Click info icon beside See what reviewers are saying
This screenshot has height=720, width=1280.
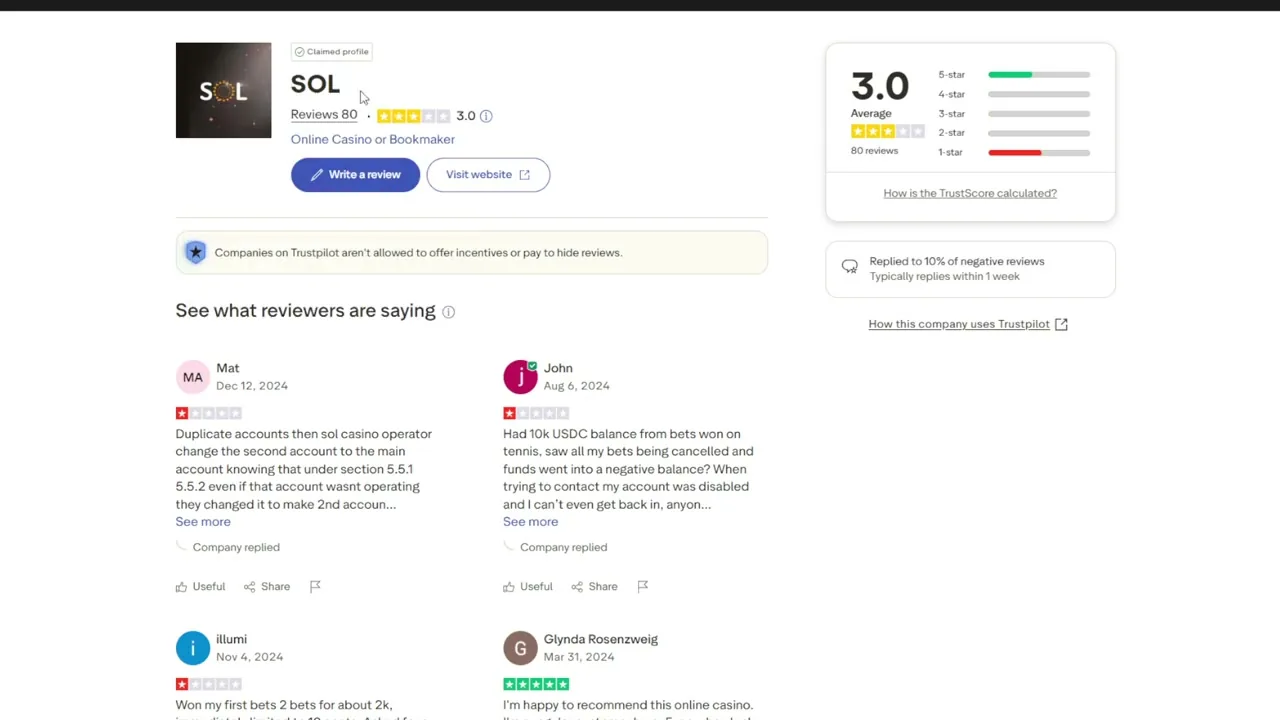pos(449,312)
